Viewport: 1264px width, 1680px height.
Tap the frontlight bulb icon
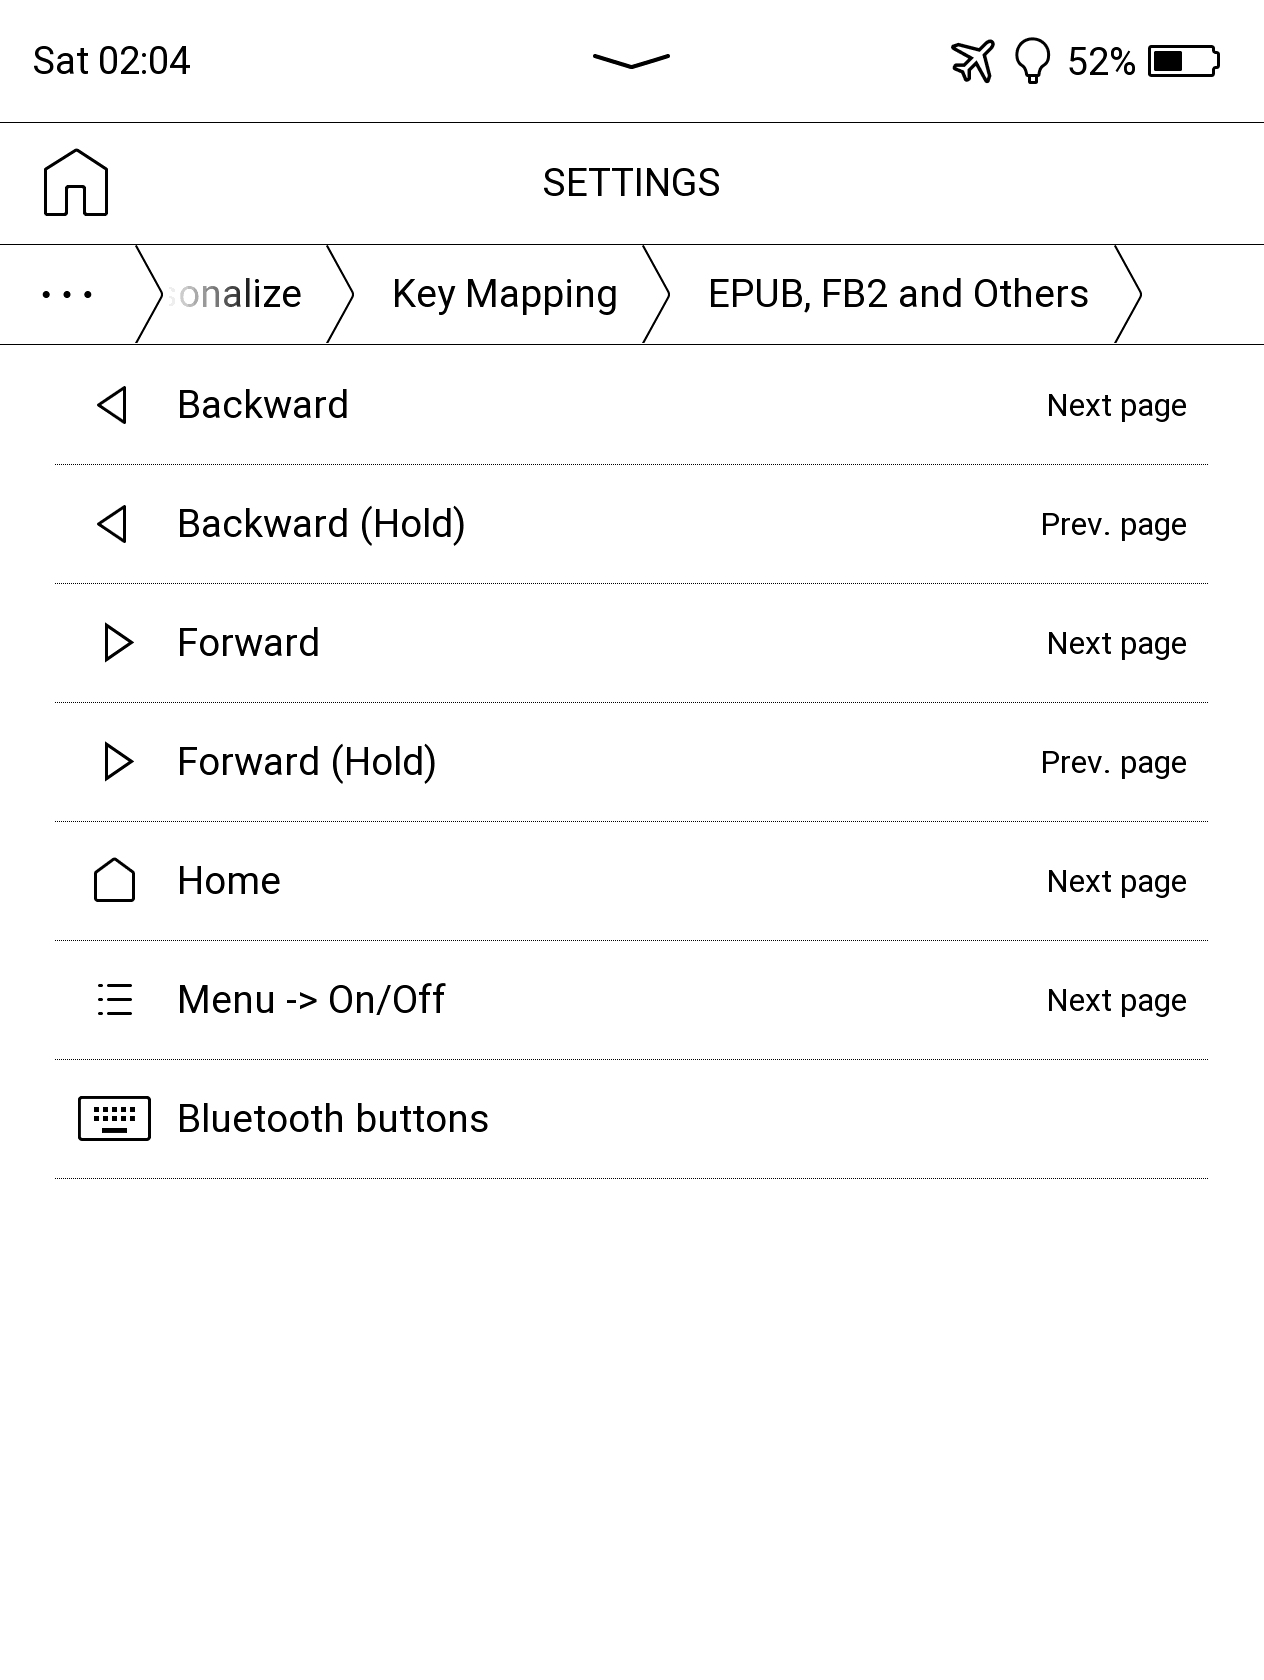point(1032,61)
